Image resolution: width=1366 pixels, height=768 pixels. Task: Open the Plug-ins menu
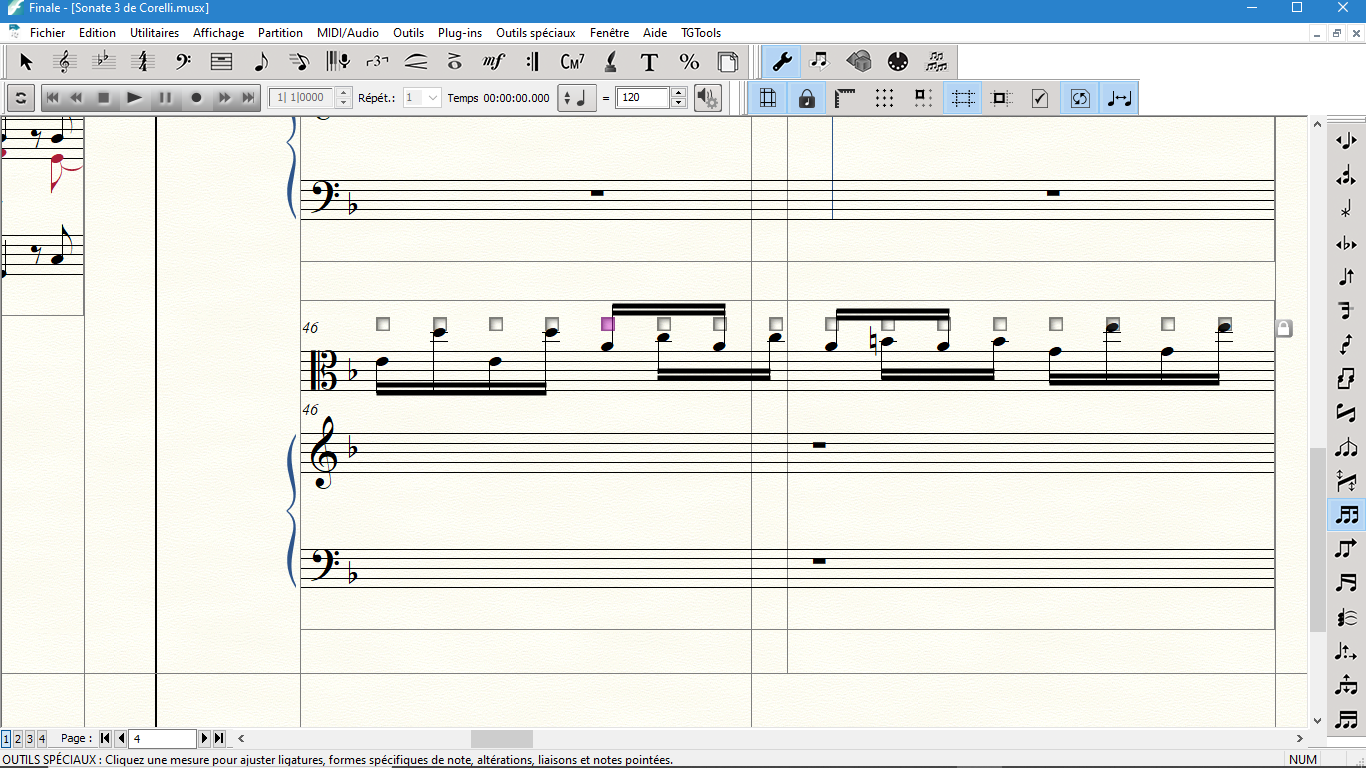tap(459, 33)
